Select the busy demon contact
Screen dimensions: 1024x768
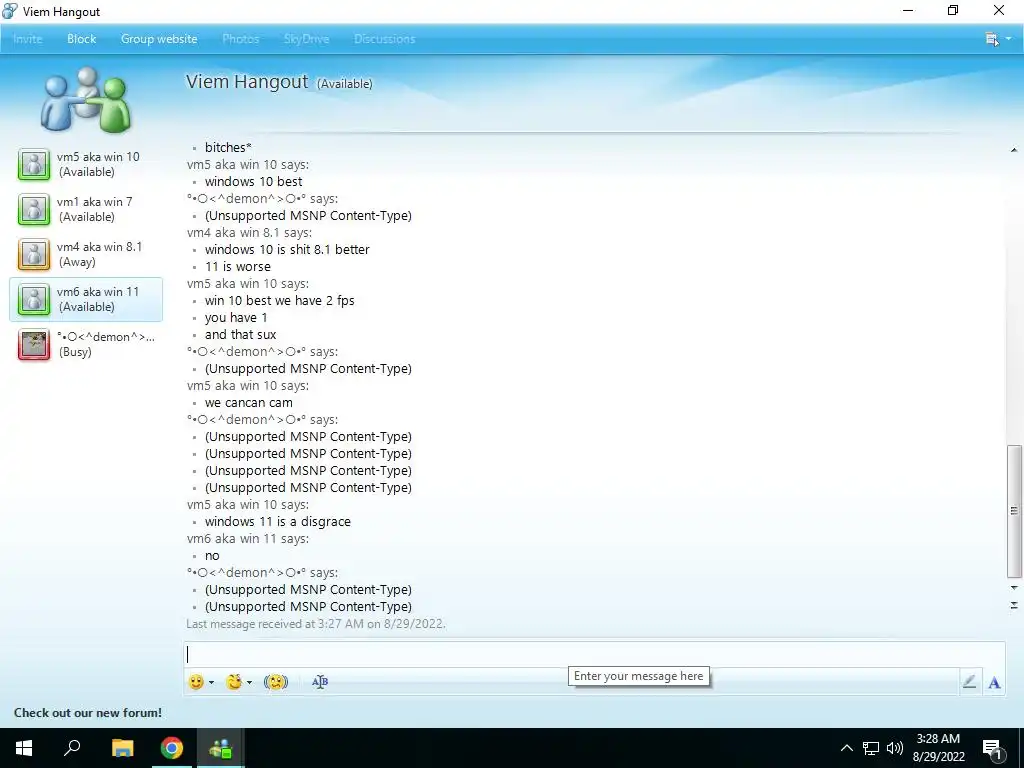(86, 344)
